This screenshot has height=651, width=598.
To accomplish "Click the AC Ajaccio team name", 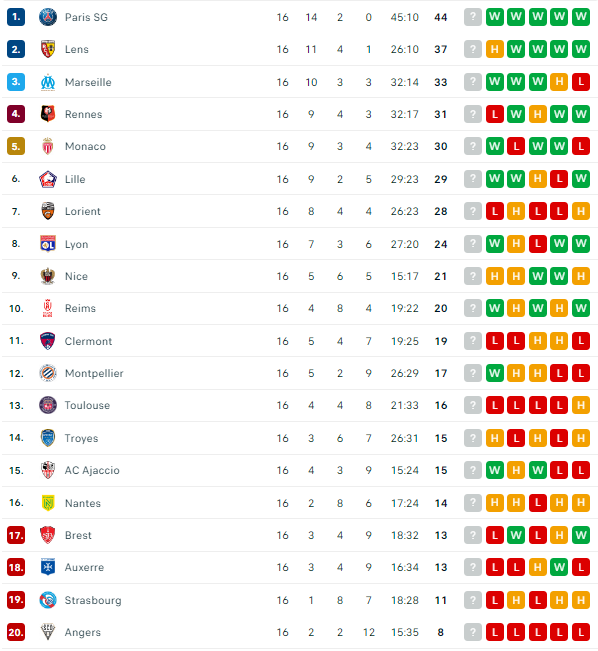I will tap(92, 470).
